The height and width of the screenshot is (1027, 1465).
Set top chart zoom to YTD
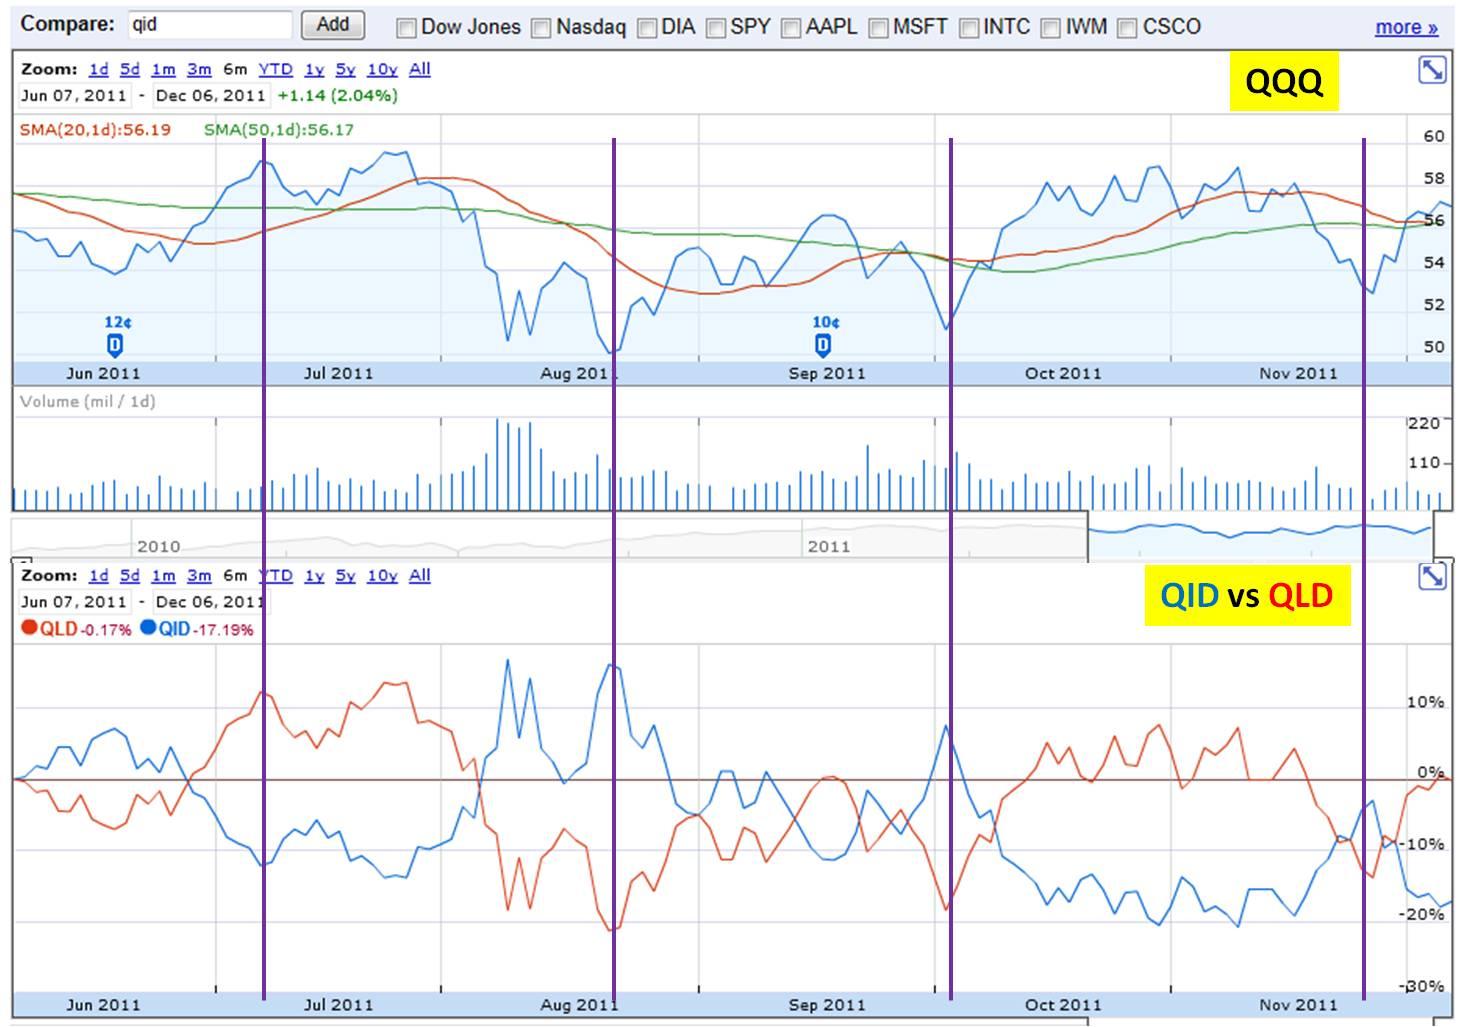275,69
